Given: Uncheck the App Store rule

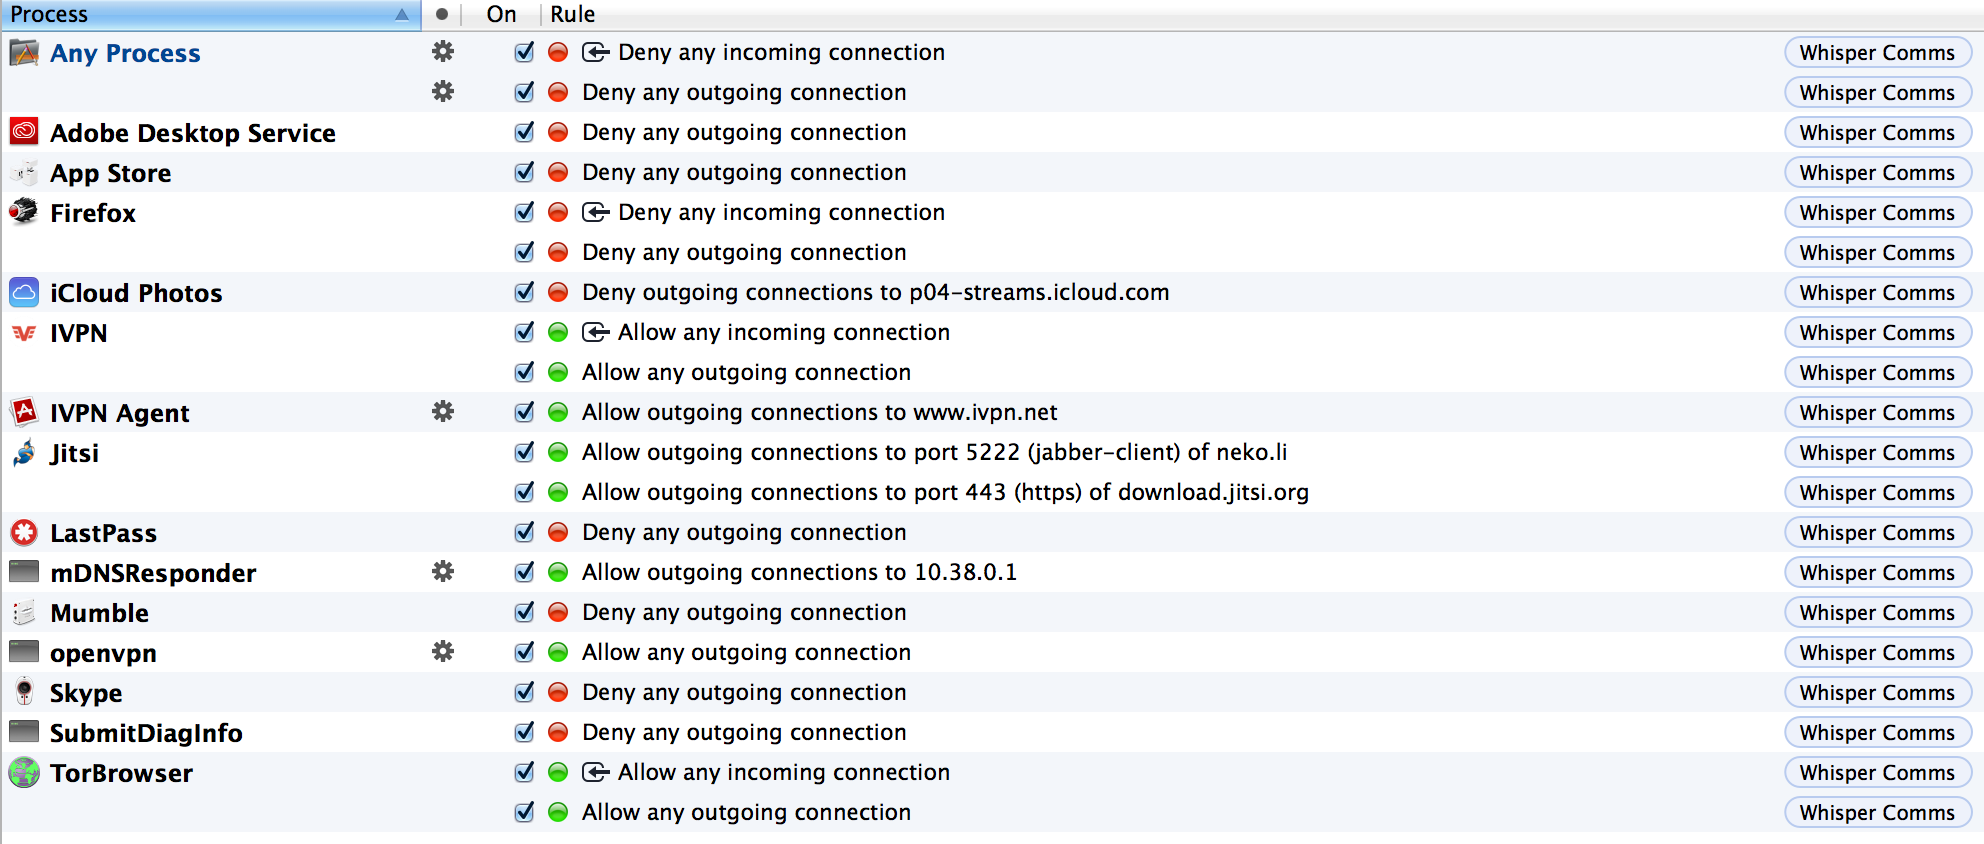Looking at the screenshot, I should click(524, 172).
